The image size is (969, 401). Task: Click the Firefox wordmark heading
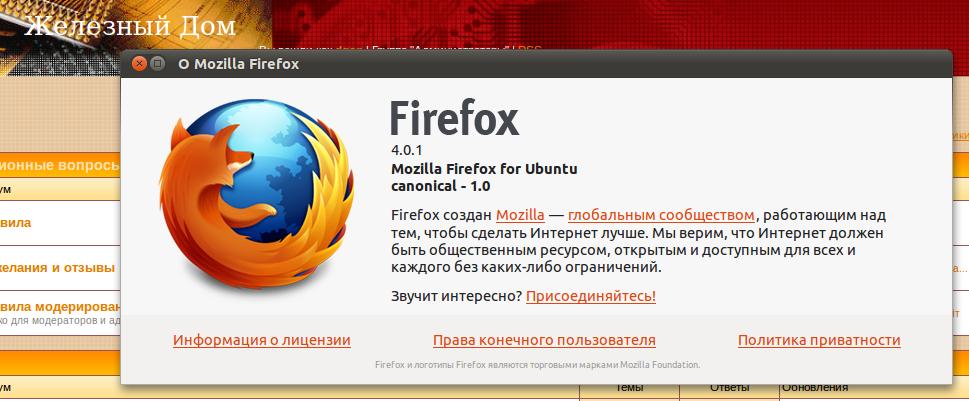click(454, 119)
